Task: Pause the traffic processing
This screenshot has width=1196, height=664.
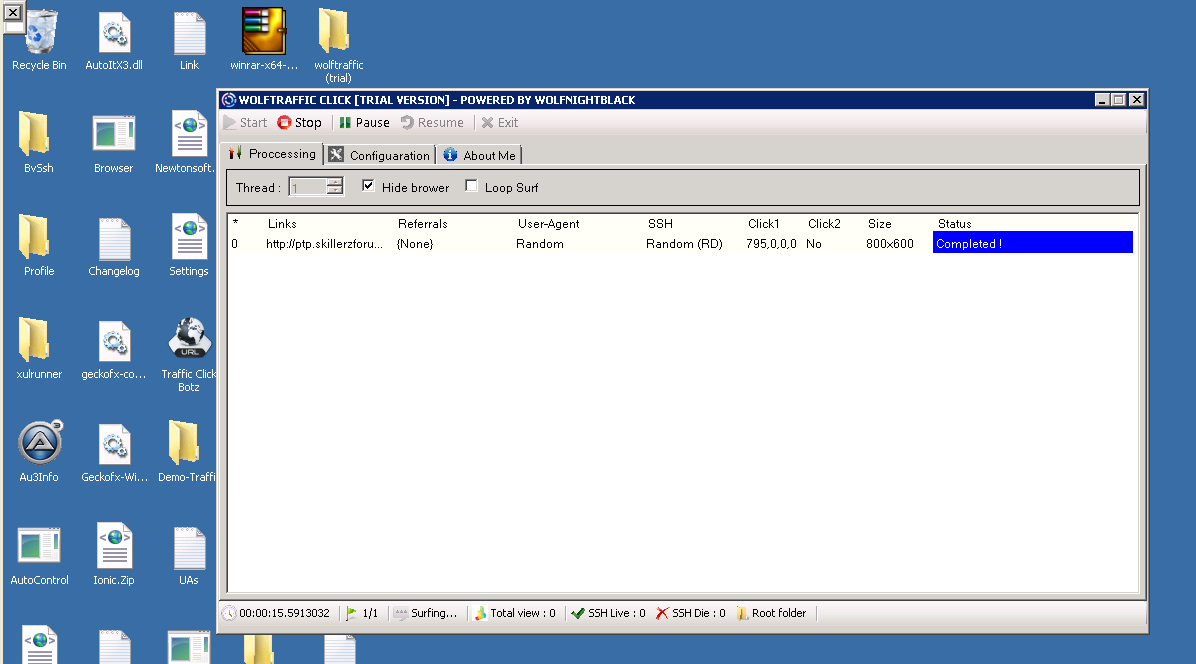Action: pos(365,123)
